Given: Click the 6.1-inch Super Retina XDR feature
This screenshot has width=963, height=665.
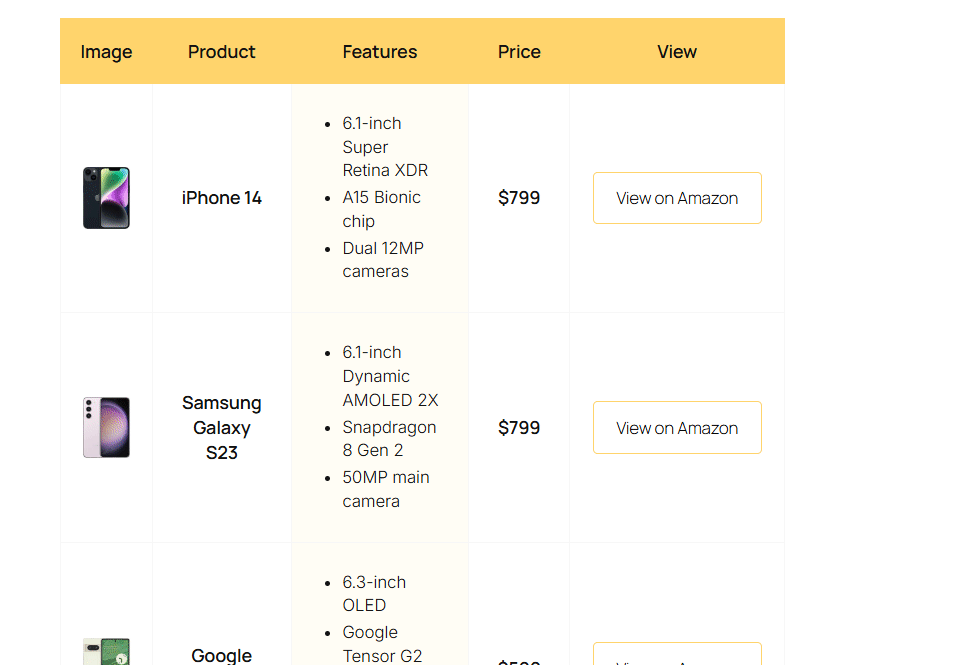Looking at the screenshot, I should [385, 147].
